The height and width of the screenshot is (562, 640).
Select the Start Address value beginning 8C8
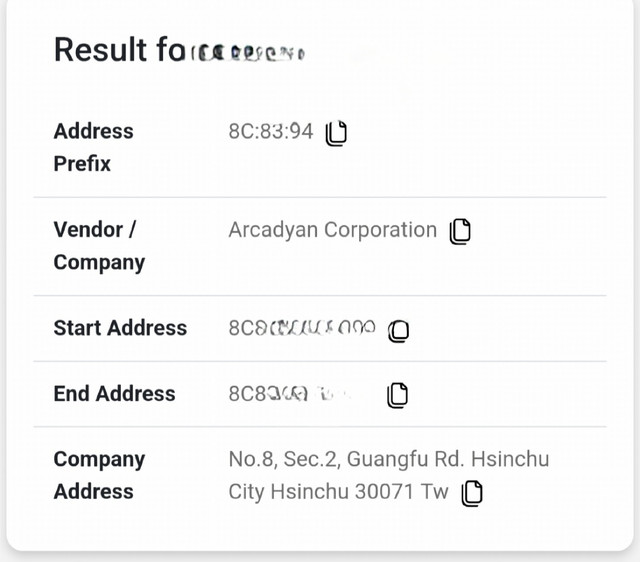[302, 328]
